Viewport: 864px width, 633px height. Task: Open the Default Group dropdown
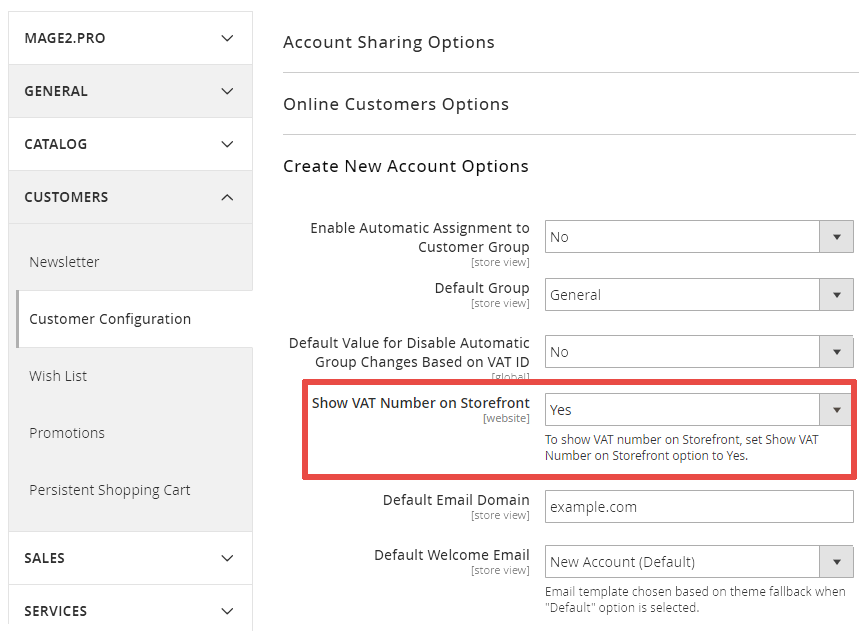[699, 295]
